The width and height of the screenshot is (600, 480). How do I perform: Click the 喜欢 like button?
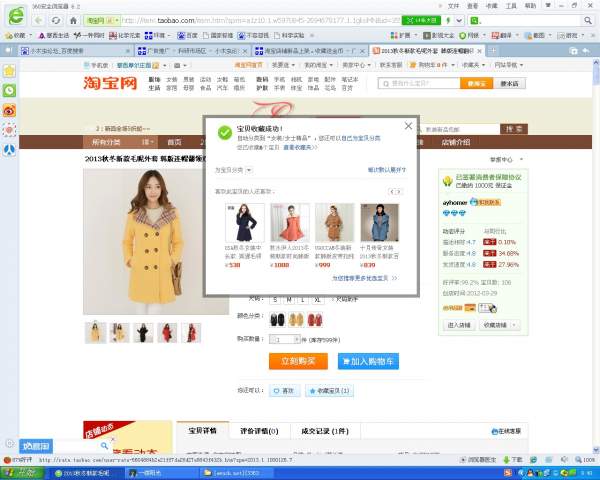click(284, 391)
